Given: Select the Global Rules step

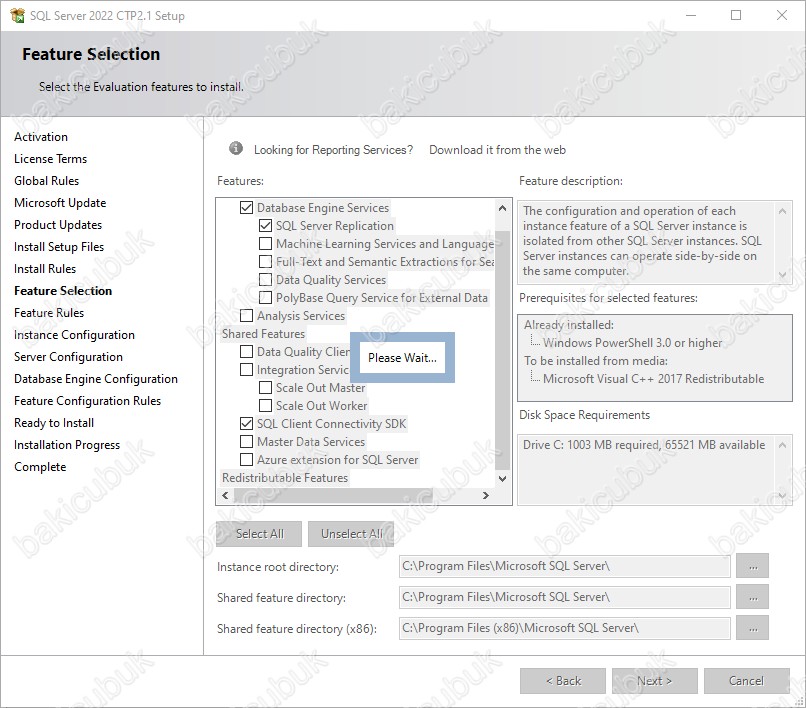Looking at the screenshot, I should click(47, 181).
